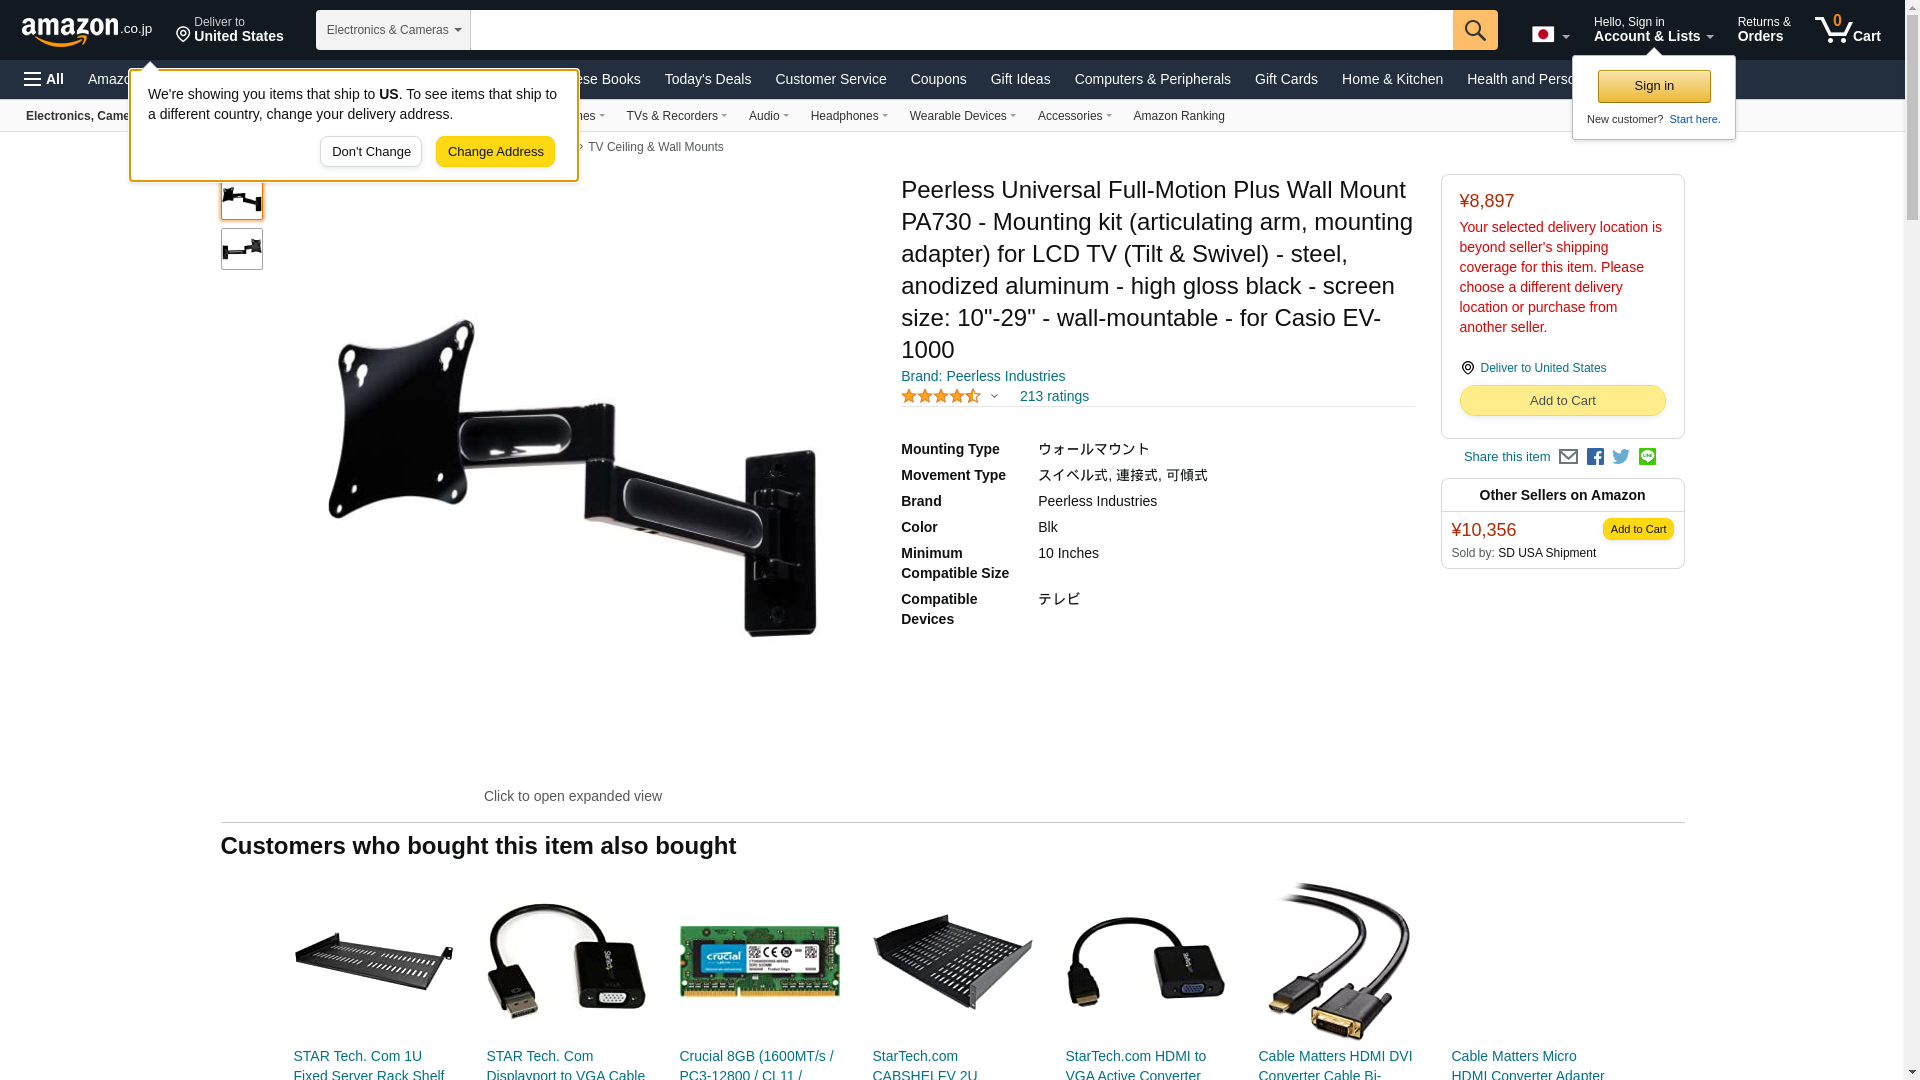
Task: Share this item on LINE
Action: point(1647,457)
